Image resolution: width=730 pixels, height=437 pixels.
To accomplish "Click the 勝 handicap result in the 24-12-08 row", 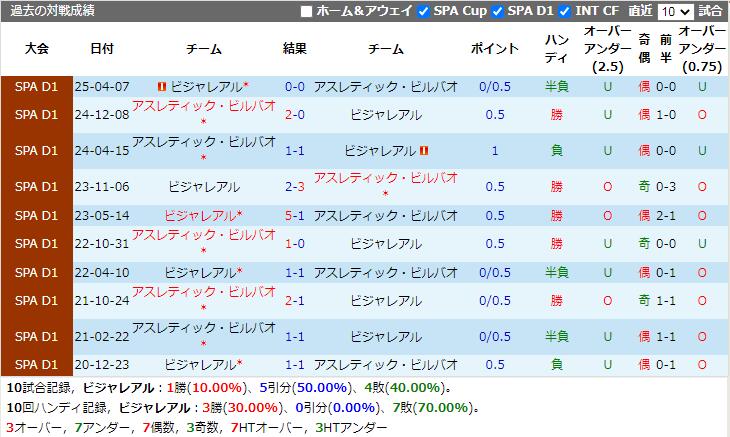I will click(x=557, y=114).
